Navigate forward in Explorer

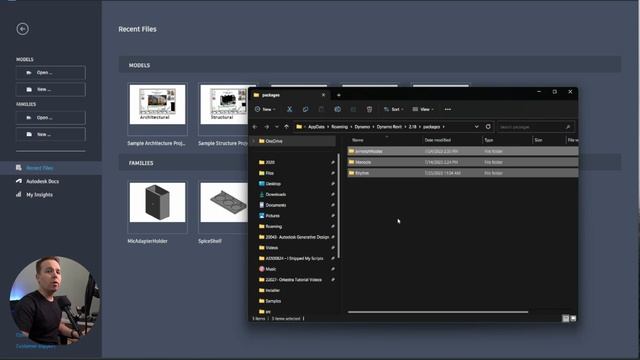coord(267,127)
